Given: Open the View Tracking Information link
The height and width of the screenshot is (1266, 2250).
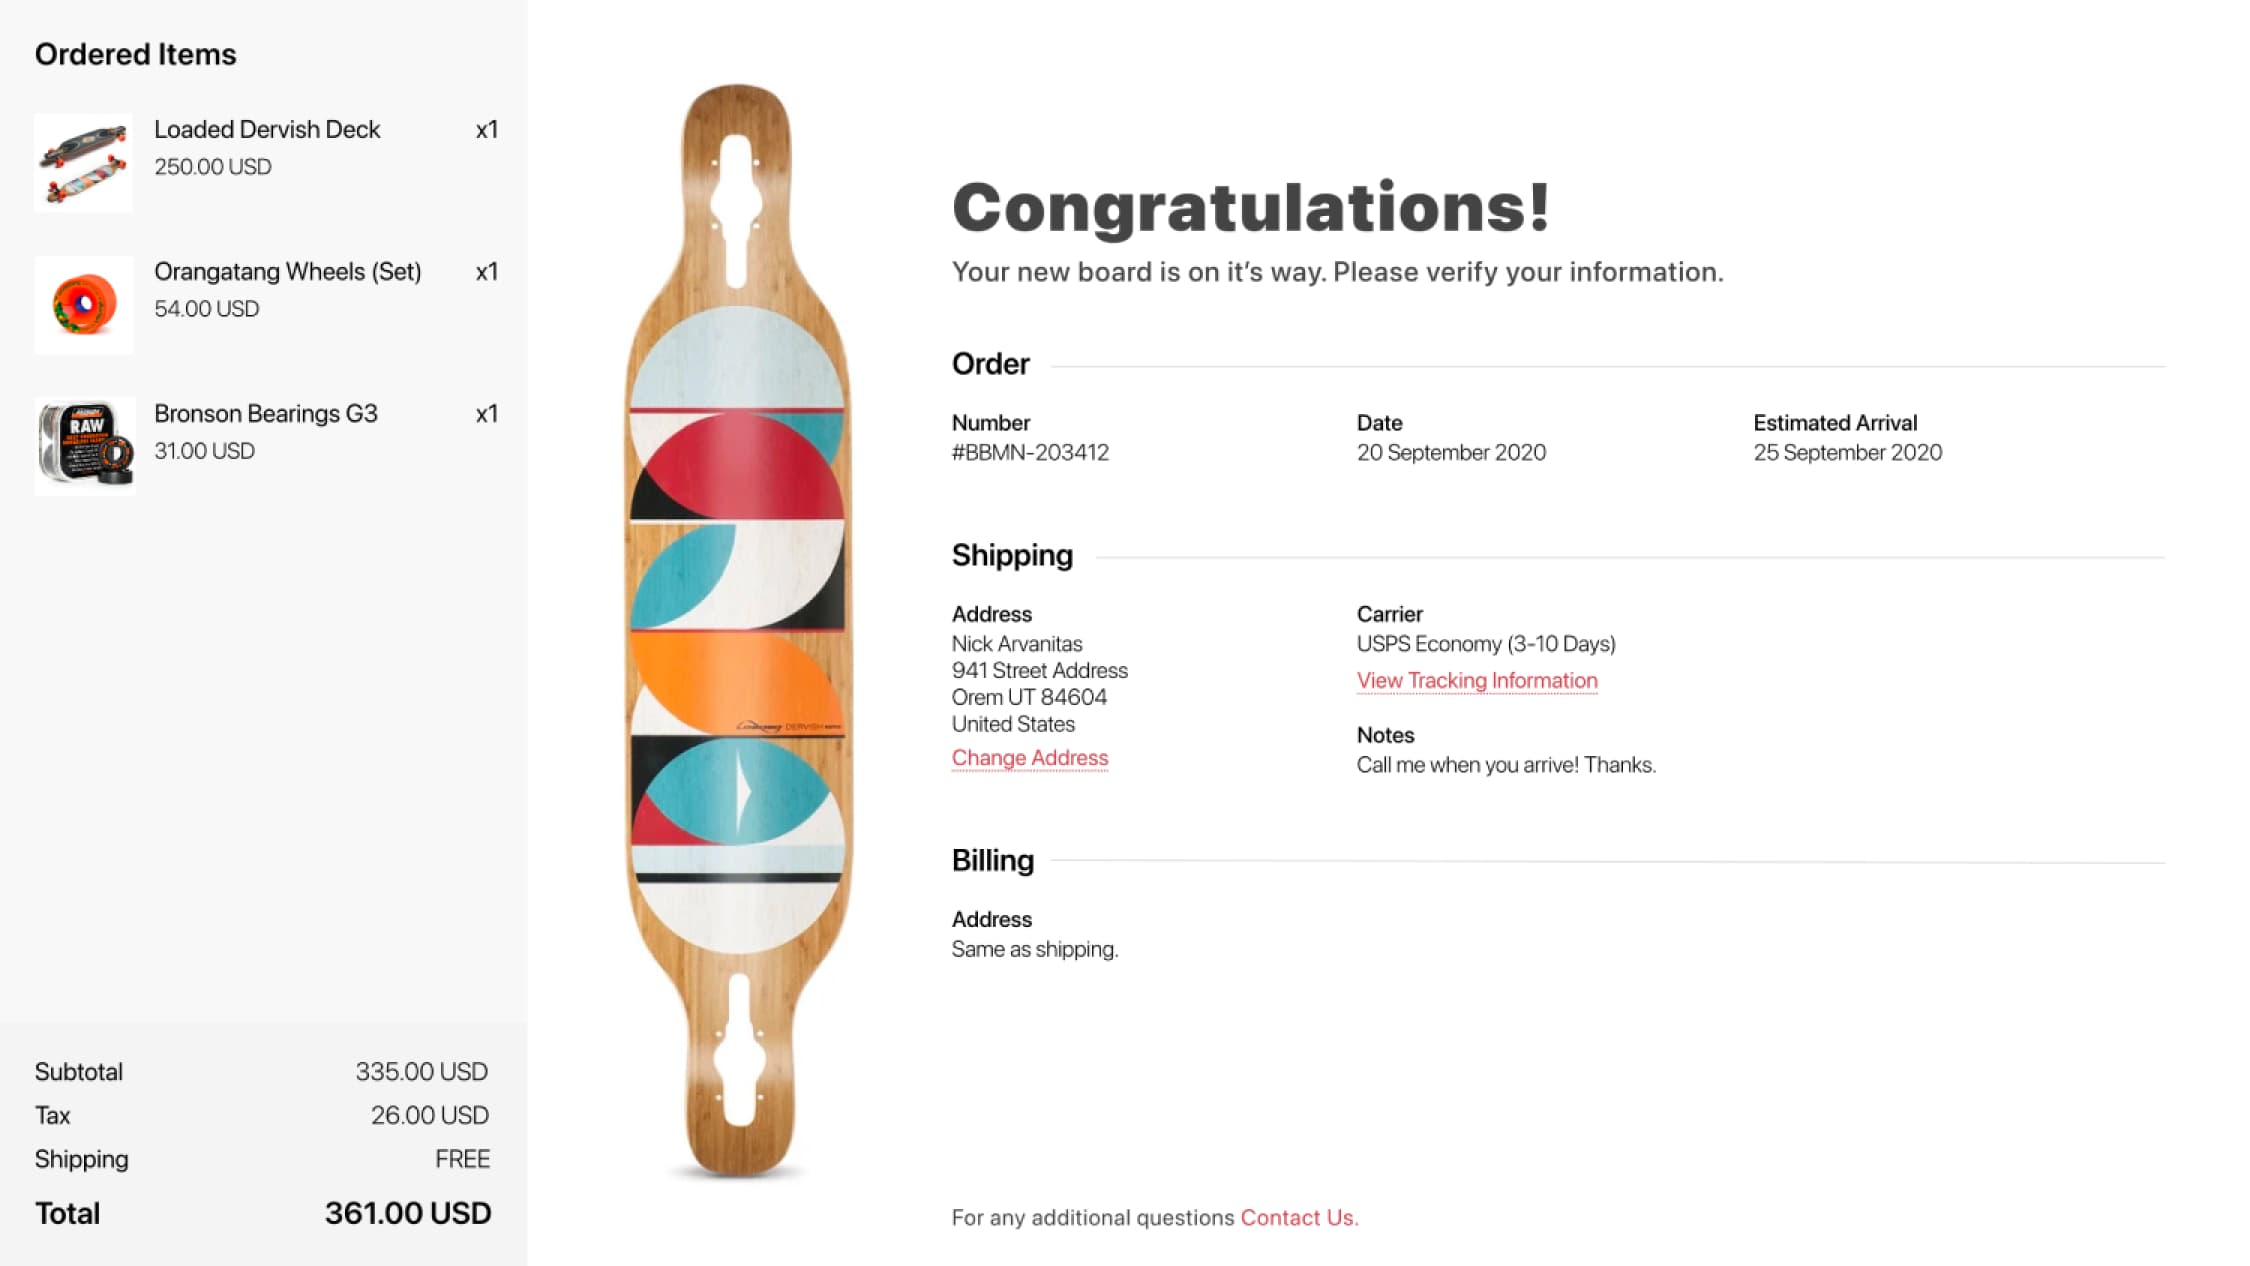Looking at the screenshot, I should click(x=1477, y=681).
